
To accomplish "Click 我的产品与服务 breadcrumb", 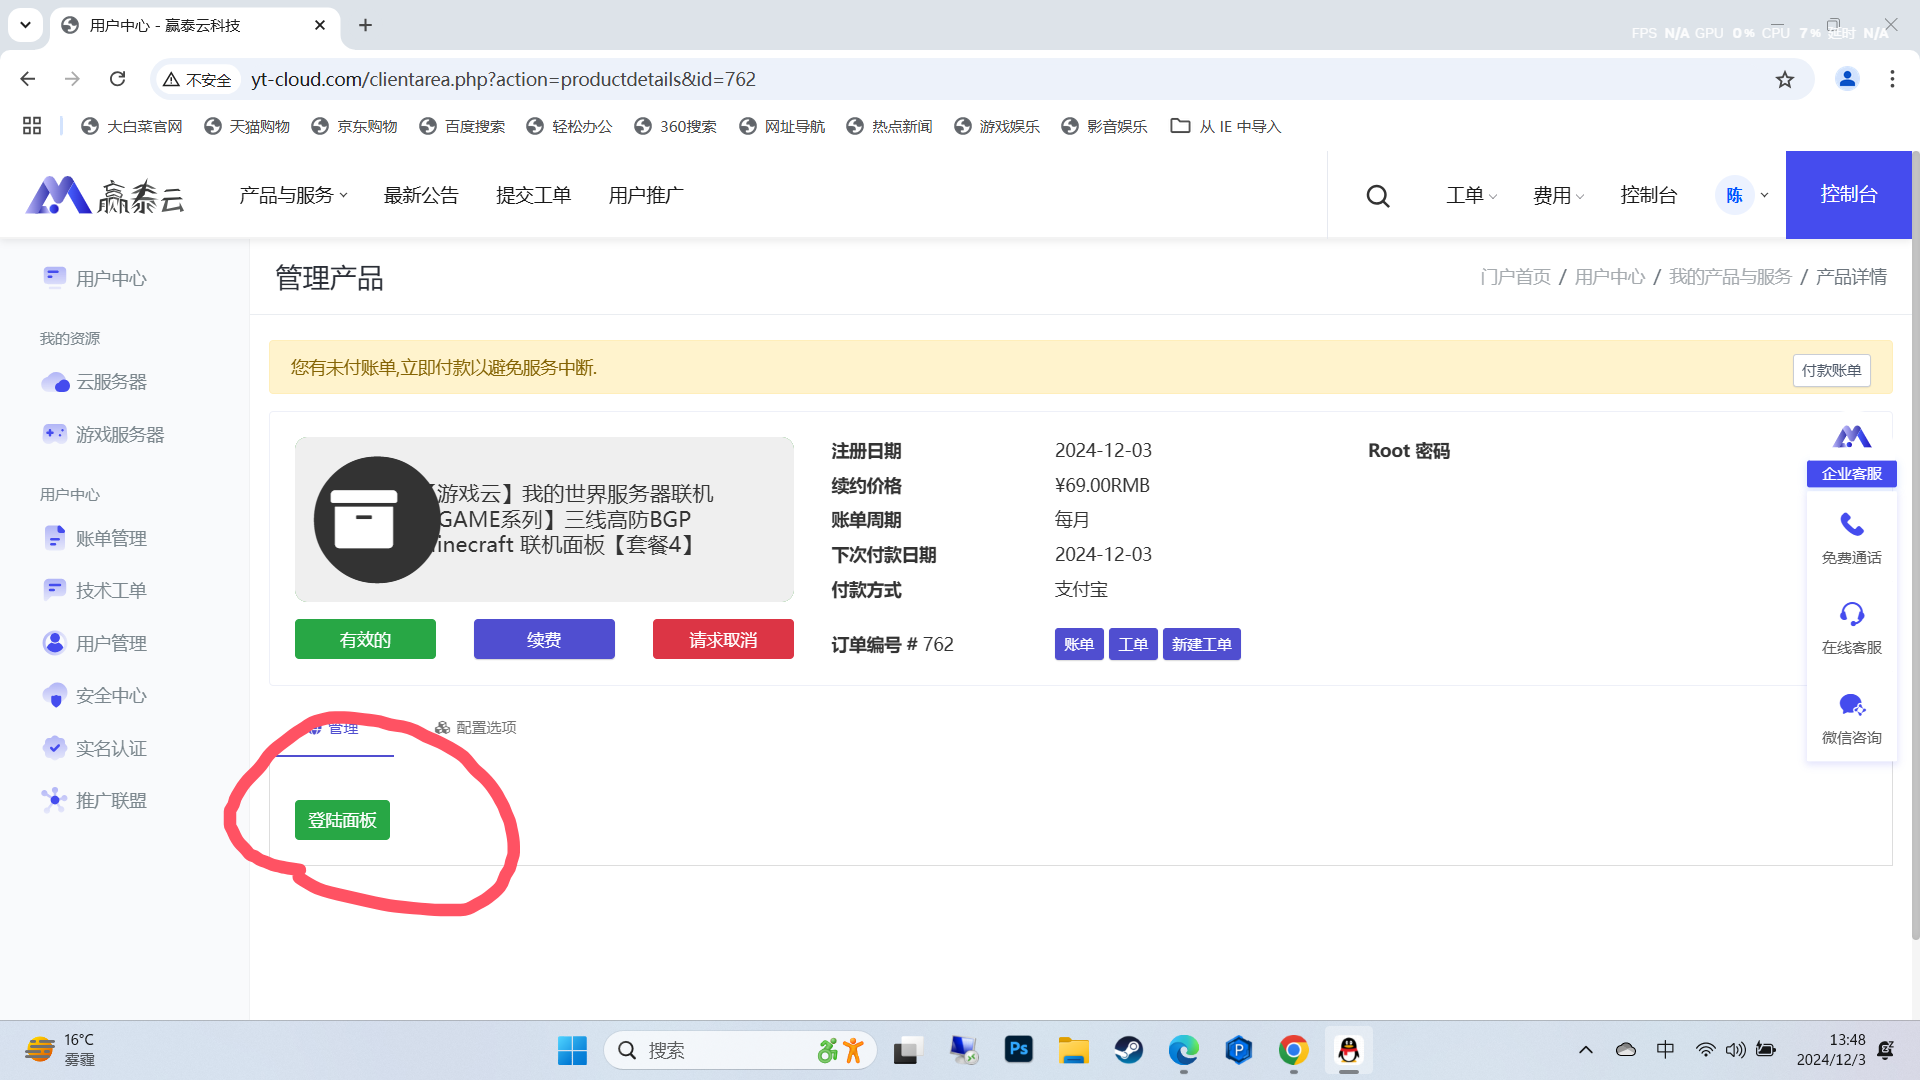I will coord(1730,277).
